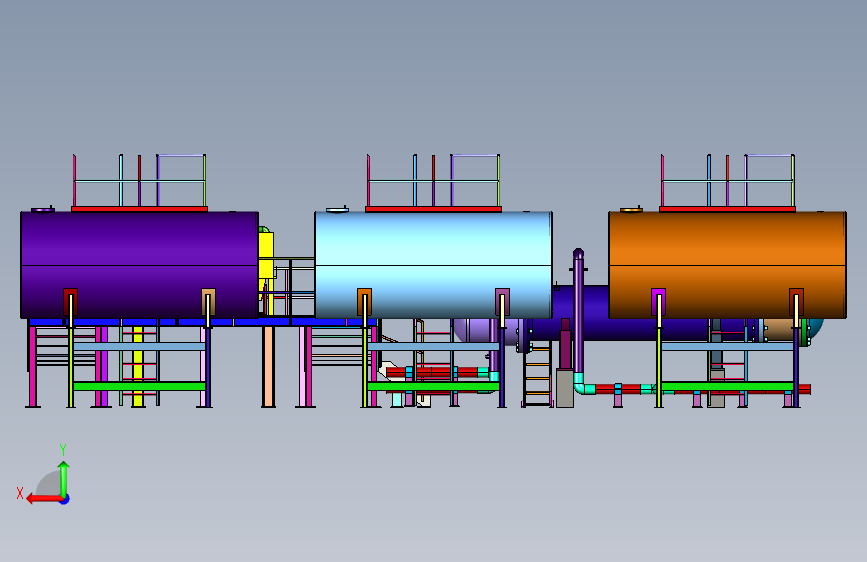Pick the red platform atop the light blue tank
The image size is (867, 562).
click(434, 209)
